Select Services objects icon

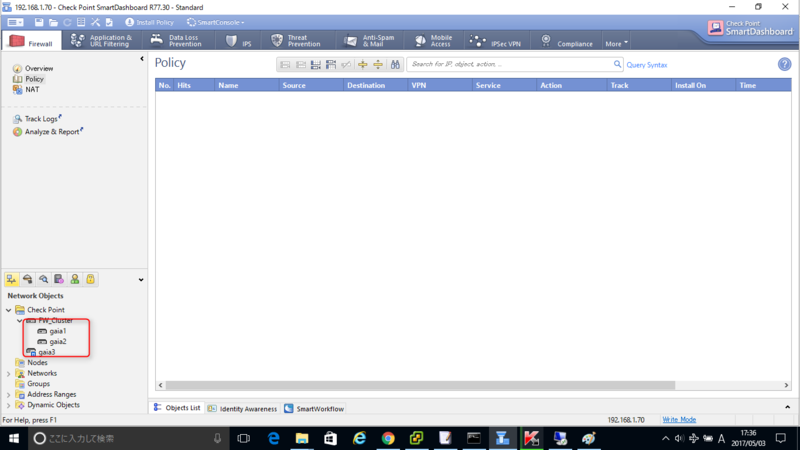pyautogui.click(x=28, y=279)
